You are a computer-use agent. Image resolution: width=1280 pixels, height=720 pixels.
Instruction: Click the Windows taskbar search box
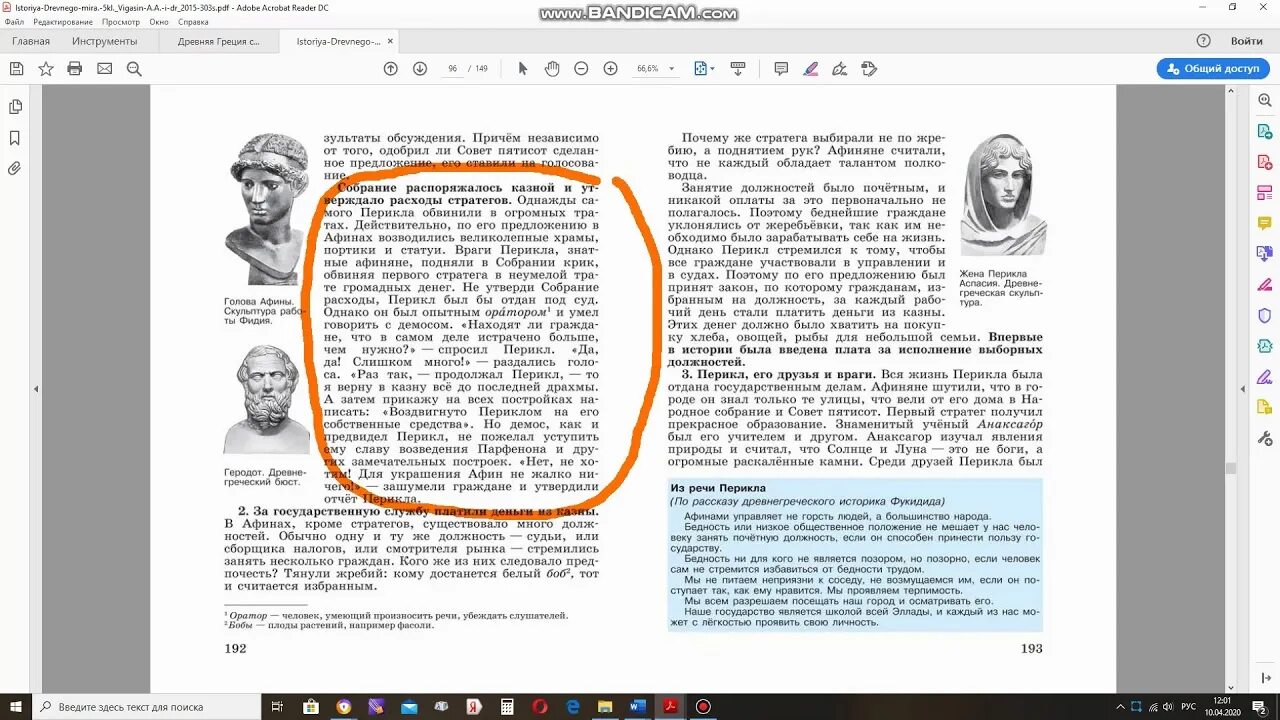(147, 706)
